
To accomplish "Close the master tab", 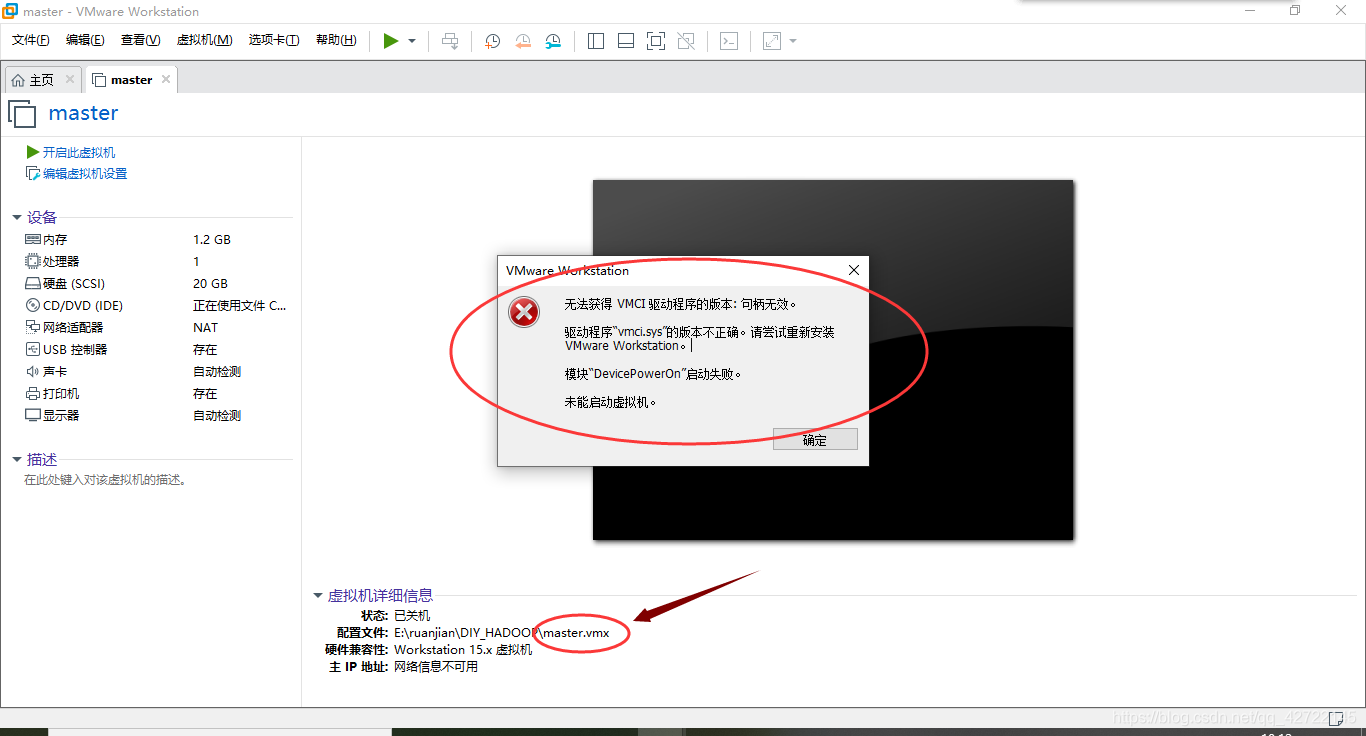I will coord(166,79).
